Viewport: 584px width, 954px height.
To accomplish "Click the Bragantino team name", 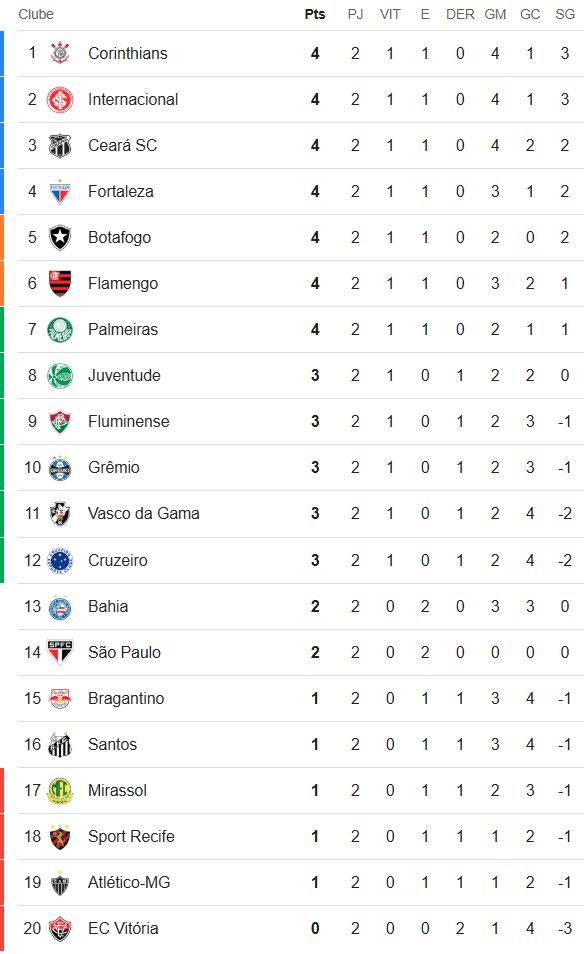I will tap(126, 698).
